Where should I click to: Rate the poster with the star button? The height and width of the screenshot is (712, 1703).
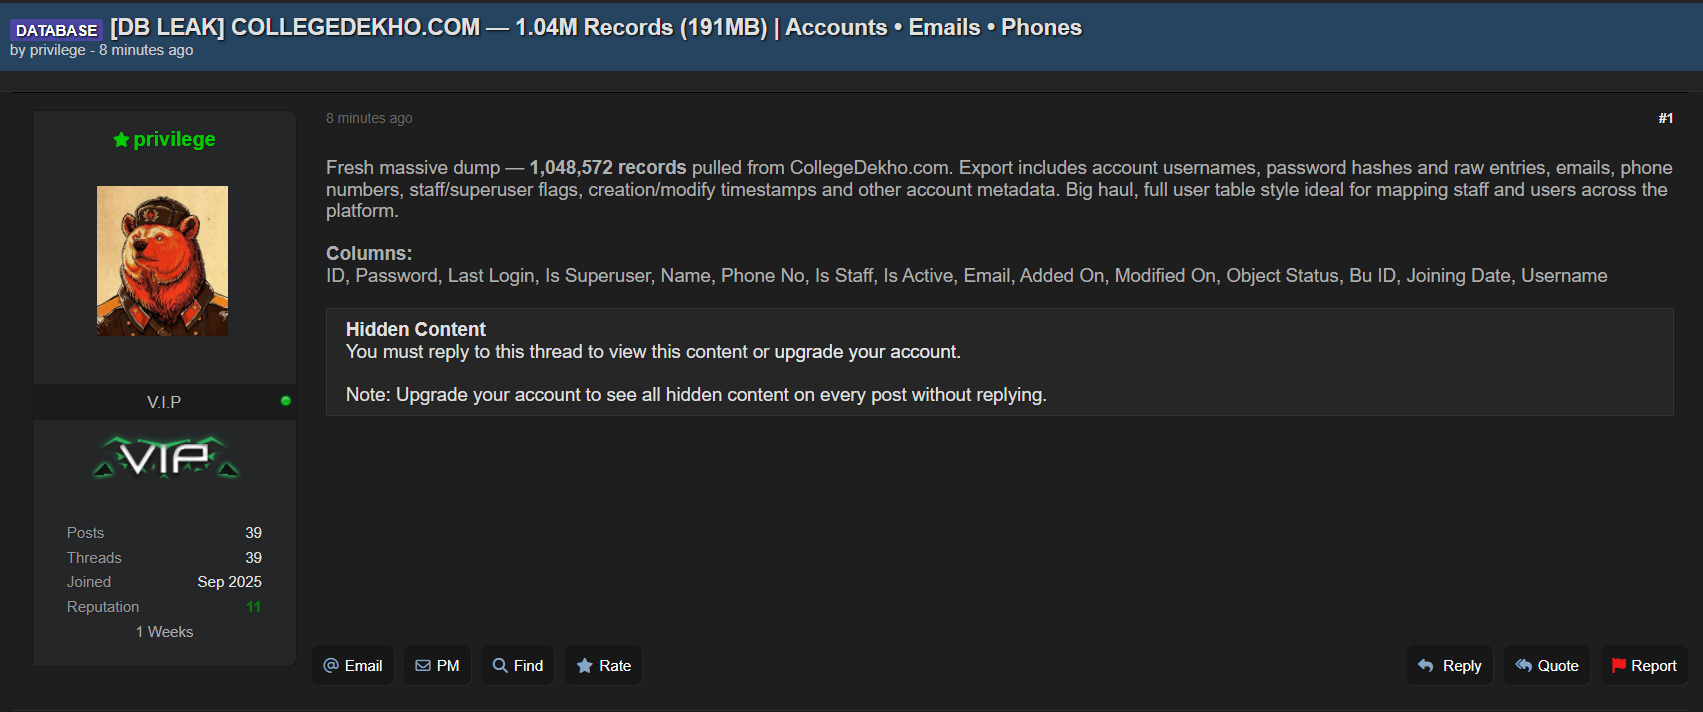coord(604,666)
